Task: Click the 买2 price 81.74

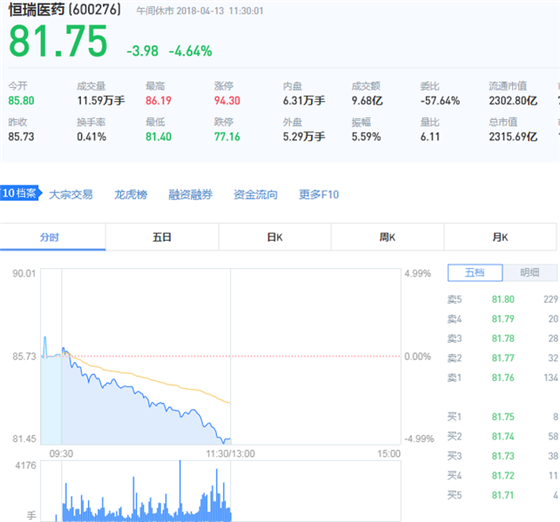Action: click(x=503, y=436)
